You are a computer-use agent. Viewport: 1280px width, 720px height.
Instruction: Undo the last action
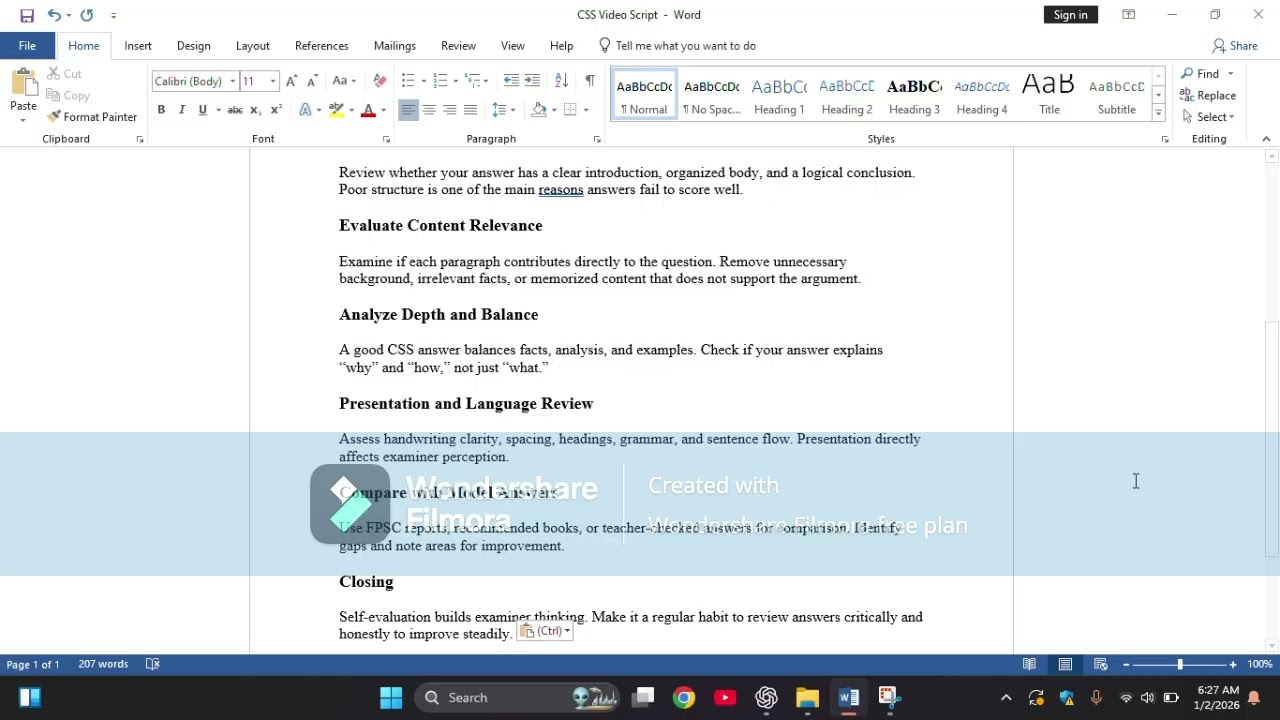pyautogui.click(x=54, y=15)
